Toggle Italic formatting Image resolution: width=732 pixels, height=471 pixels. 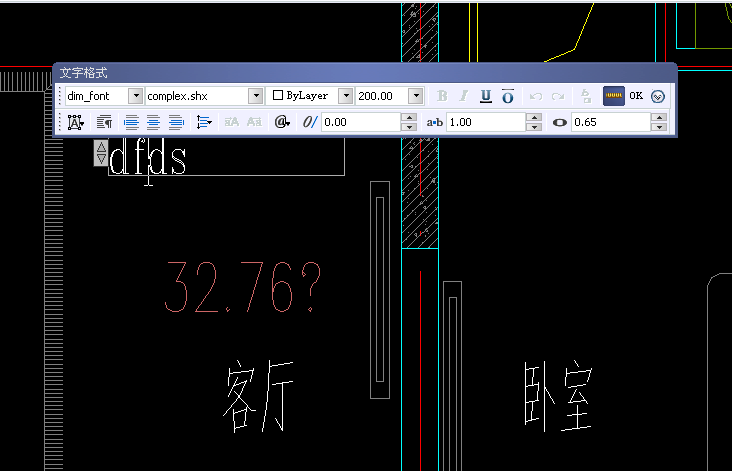pyautogui.click(x=464, y=96)
